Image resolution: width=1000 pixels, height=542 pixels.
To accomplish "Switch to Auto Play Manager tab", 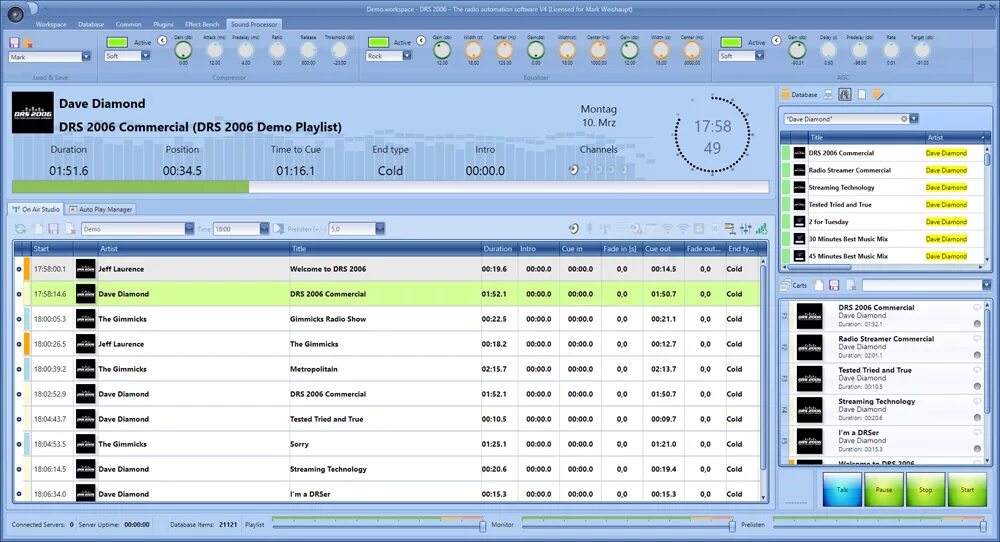I will point(101,209).
